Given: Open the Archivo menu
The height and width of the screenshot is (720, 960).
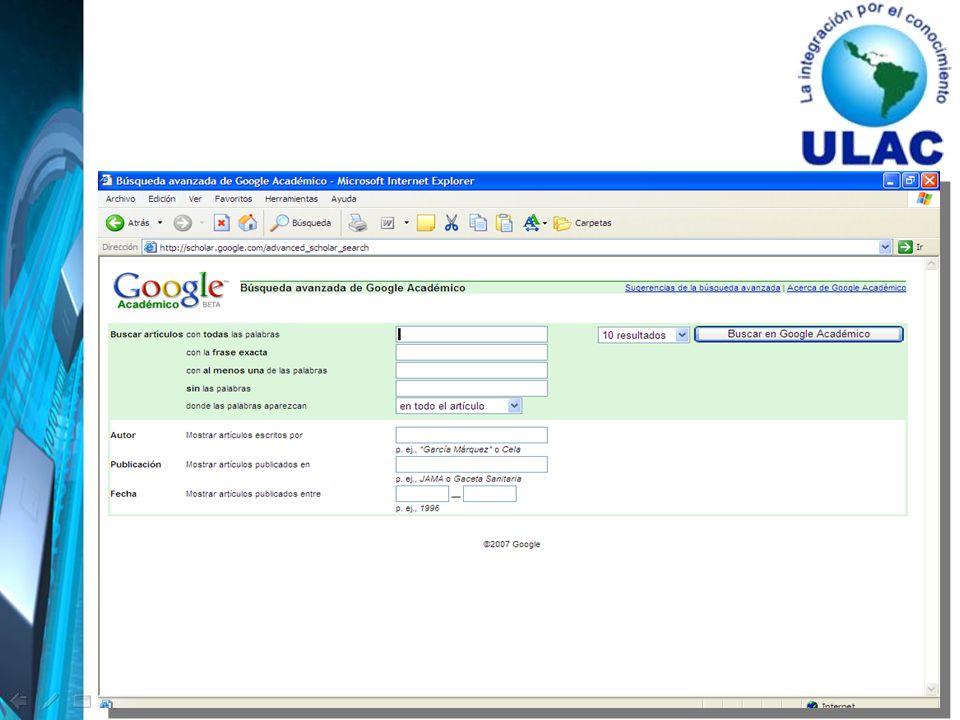Looking at the screenshot, I should [x=121, y=199].
